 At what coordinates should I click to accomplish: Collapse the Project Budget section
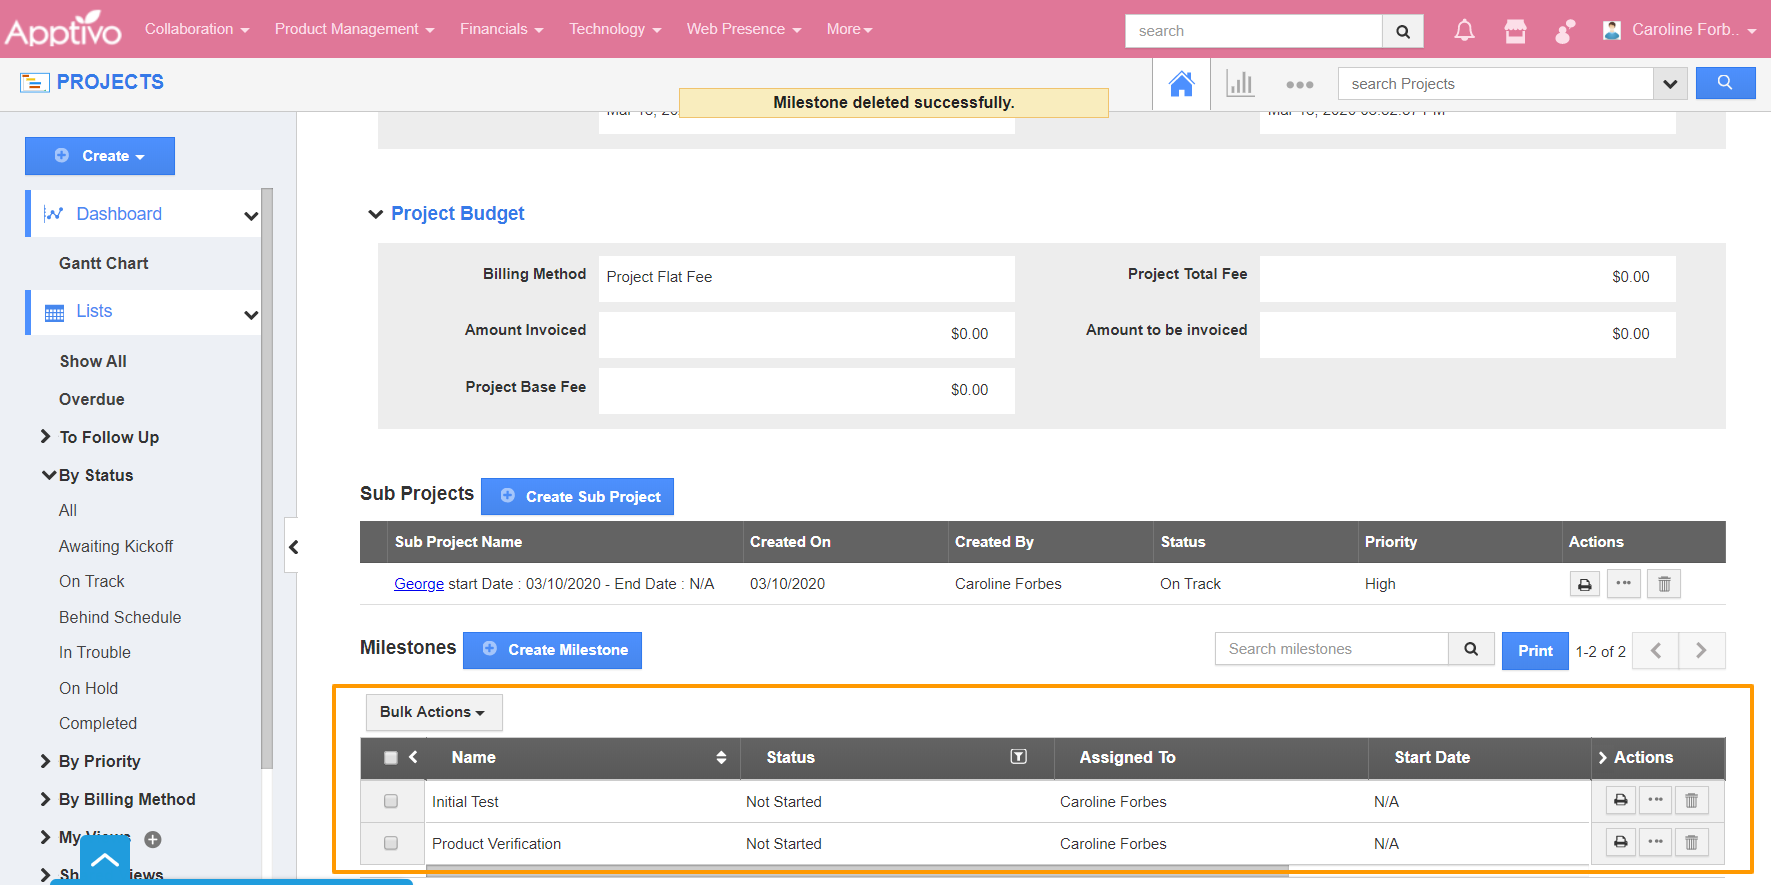point(376,214)
